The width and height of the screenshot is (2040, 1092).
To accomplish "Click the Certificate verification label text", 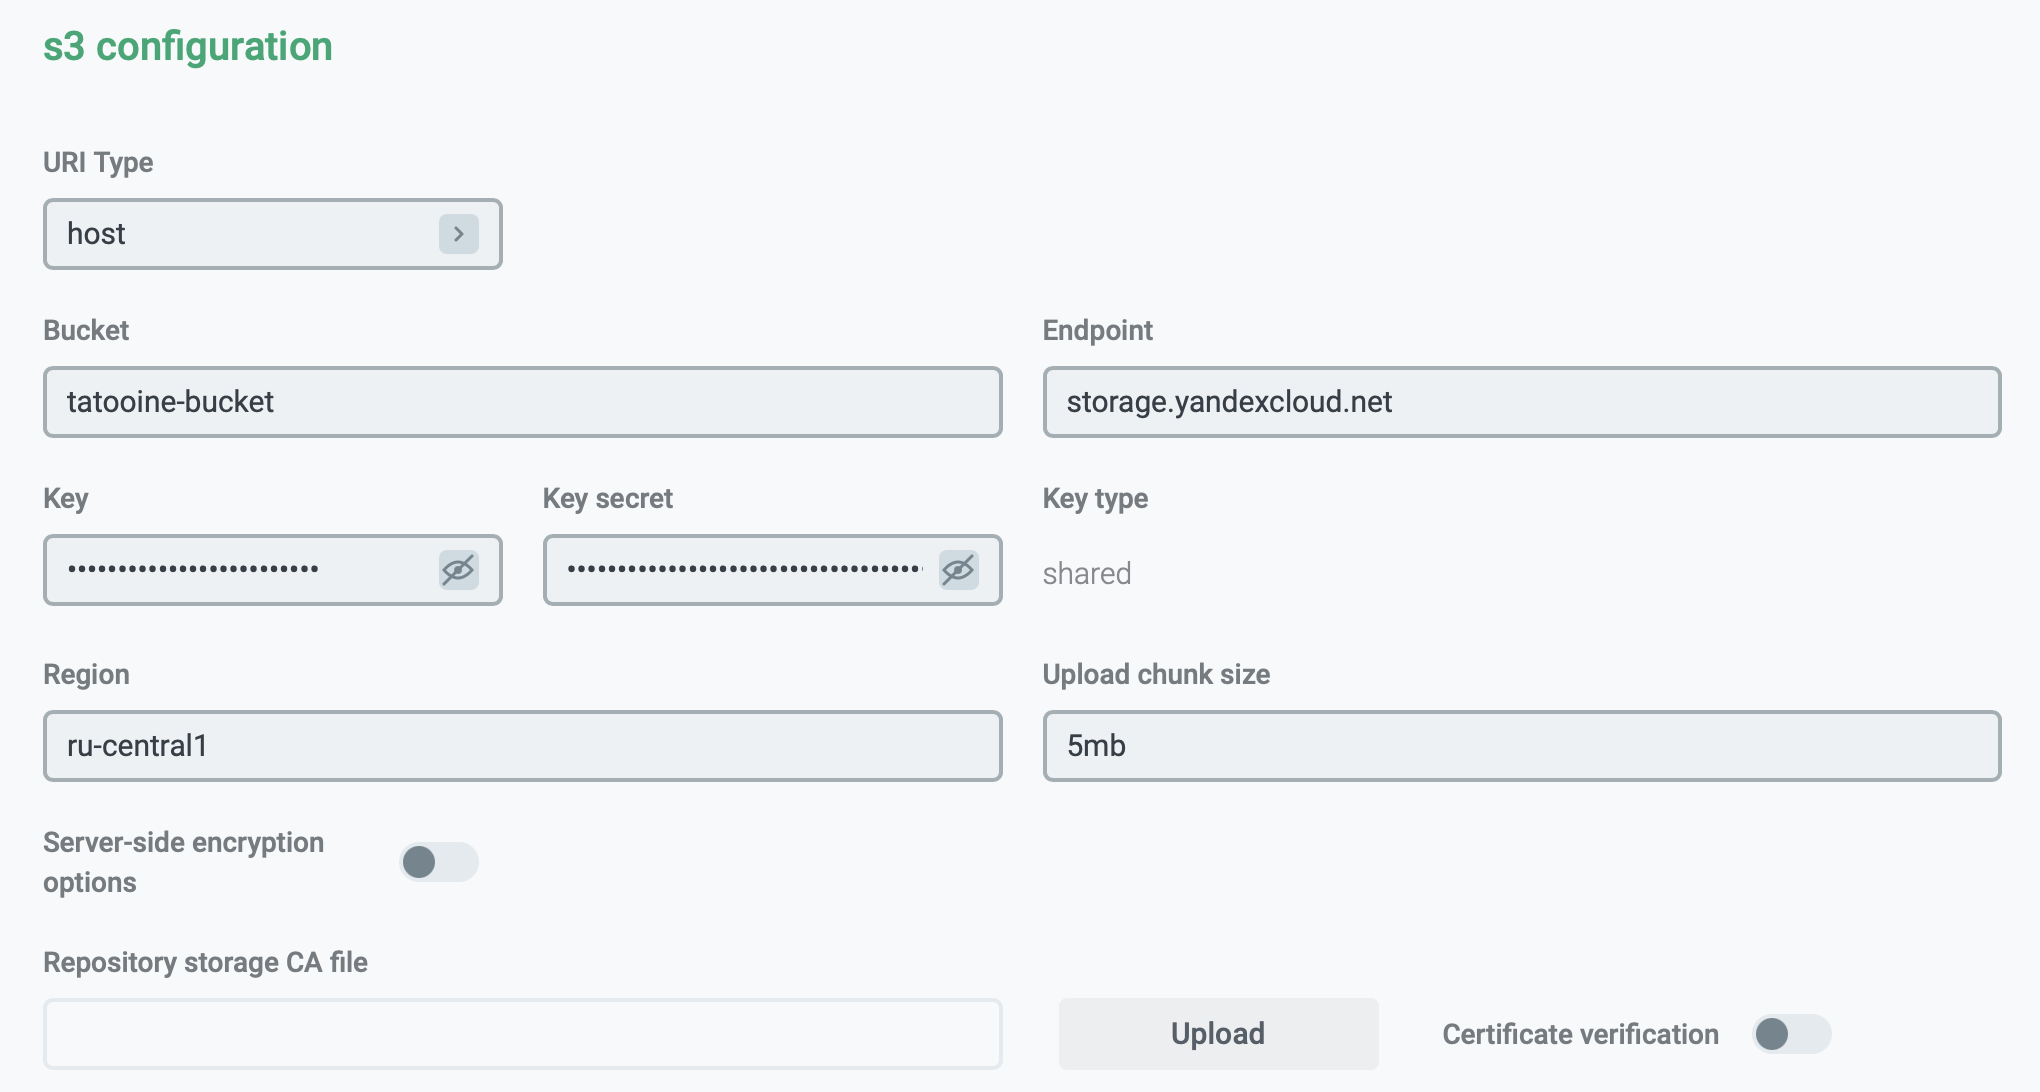I will coord(1580,1034).
